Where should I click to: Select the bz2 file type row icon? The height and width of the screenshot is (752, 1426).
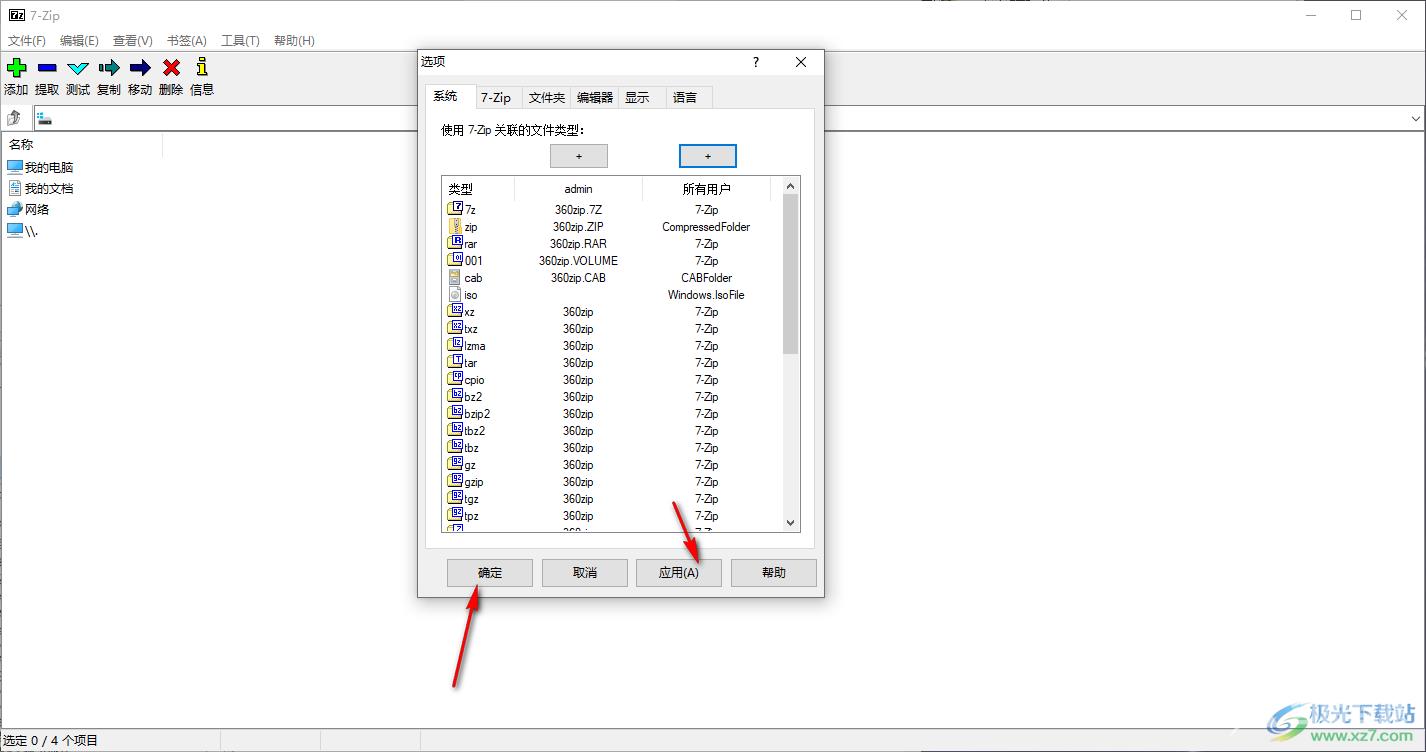point(455,396)
